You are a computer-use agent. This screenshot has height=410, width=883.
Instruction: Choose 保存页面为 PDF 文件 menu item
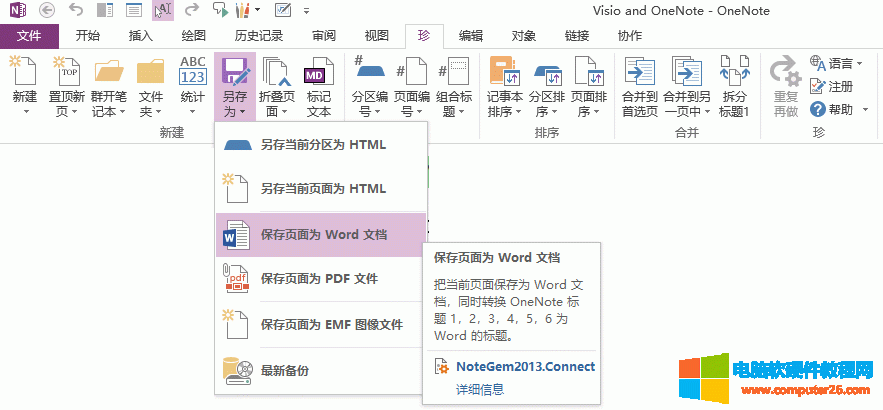pos(321,279)
